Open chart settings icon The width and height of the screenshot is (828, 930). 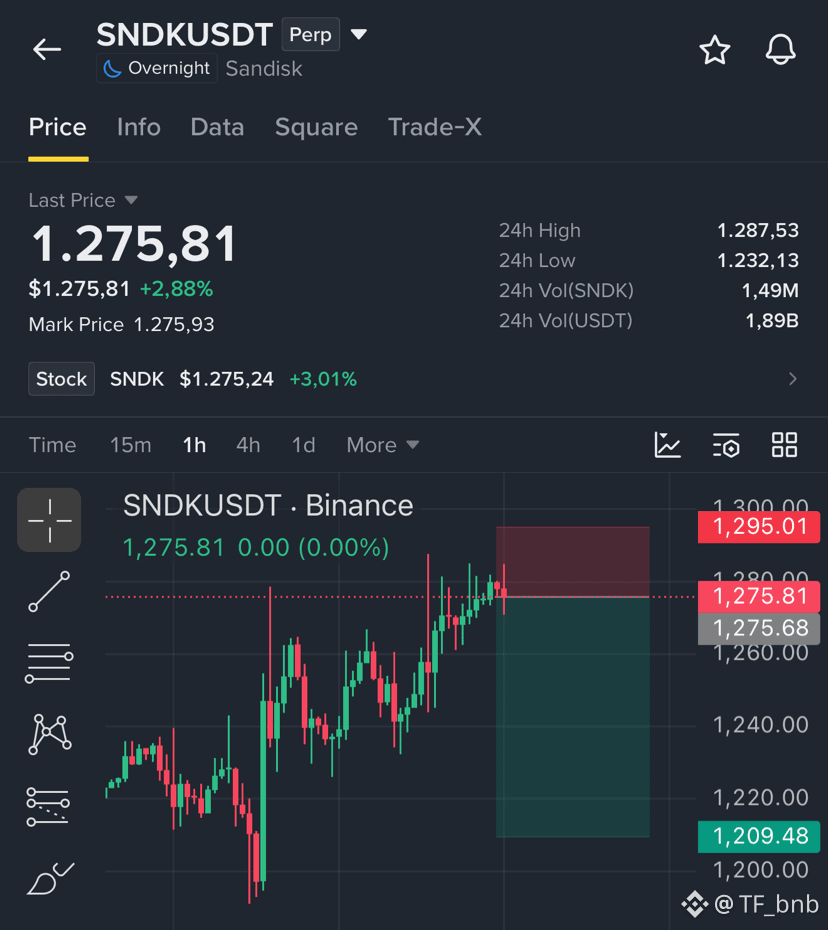click(x=726, y=445)
